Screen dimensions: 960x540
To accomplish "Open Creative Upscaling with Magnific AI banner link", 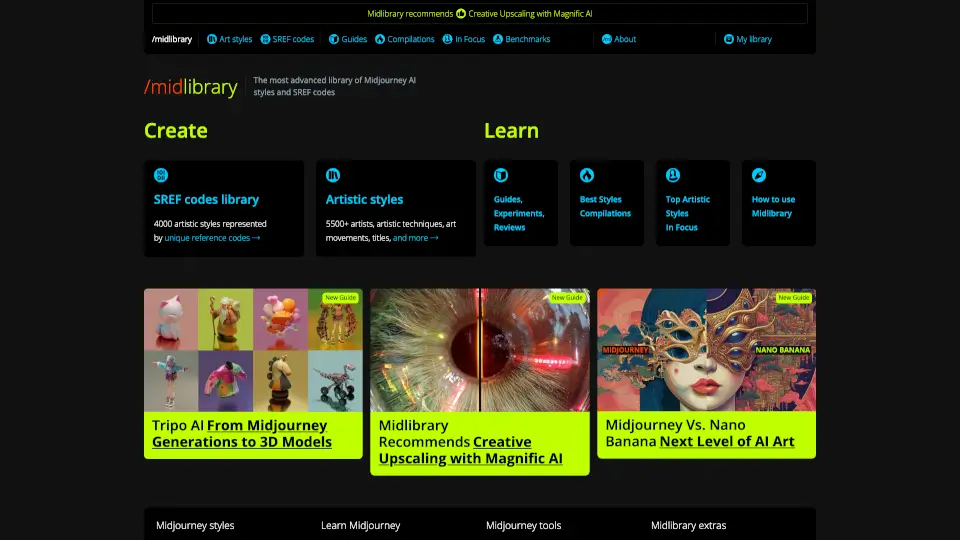I will [x=530, y=13].
